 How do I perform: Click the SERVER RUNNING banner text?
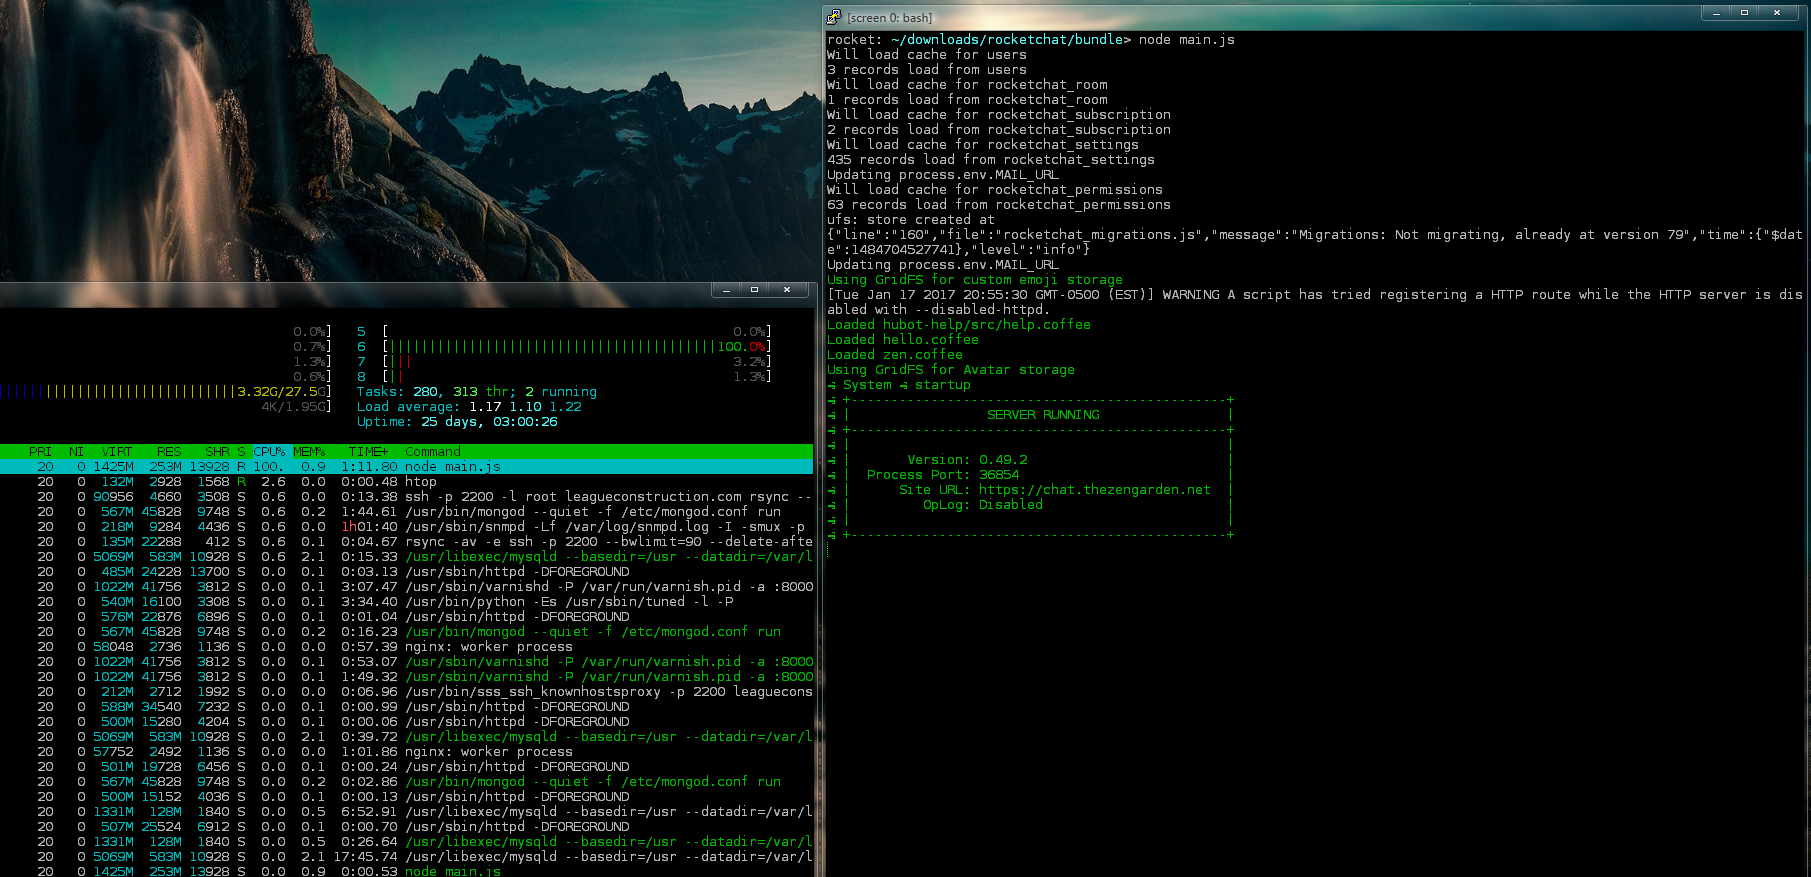coord(1043,415)
